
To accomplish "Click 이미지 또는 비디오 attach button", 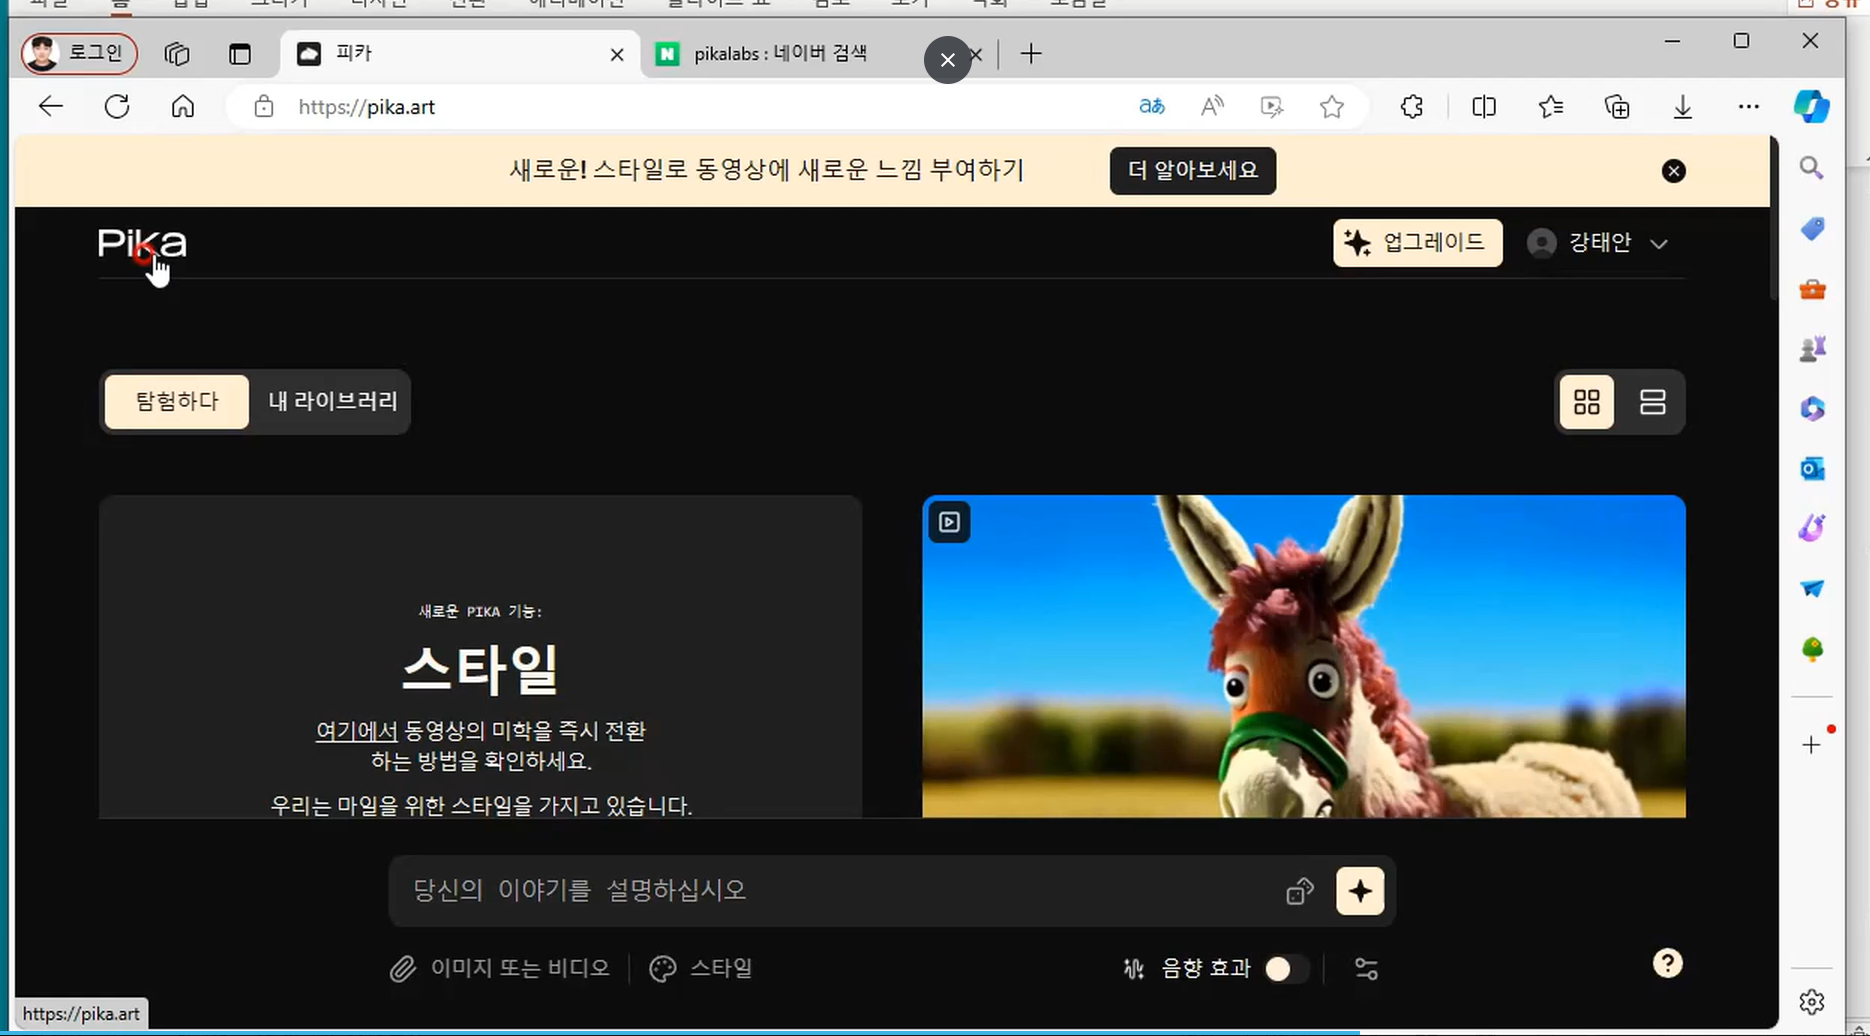I will tap(499, 969).
